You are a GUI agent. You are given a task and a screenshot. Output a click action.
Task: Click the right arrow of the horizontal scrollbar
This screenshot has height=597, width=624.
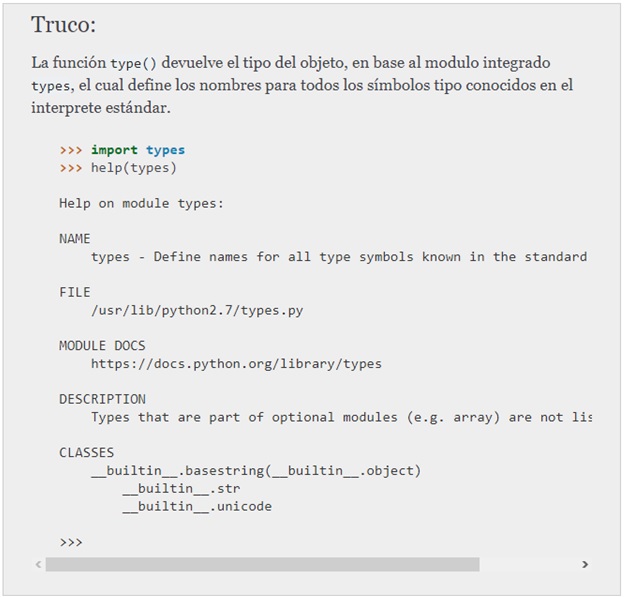[585, 565]
